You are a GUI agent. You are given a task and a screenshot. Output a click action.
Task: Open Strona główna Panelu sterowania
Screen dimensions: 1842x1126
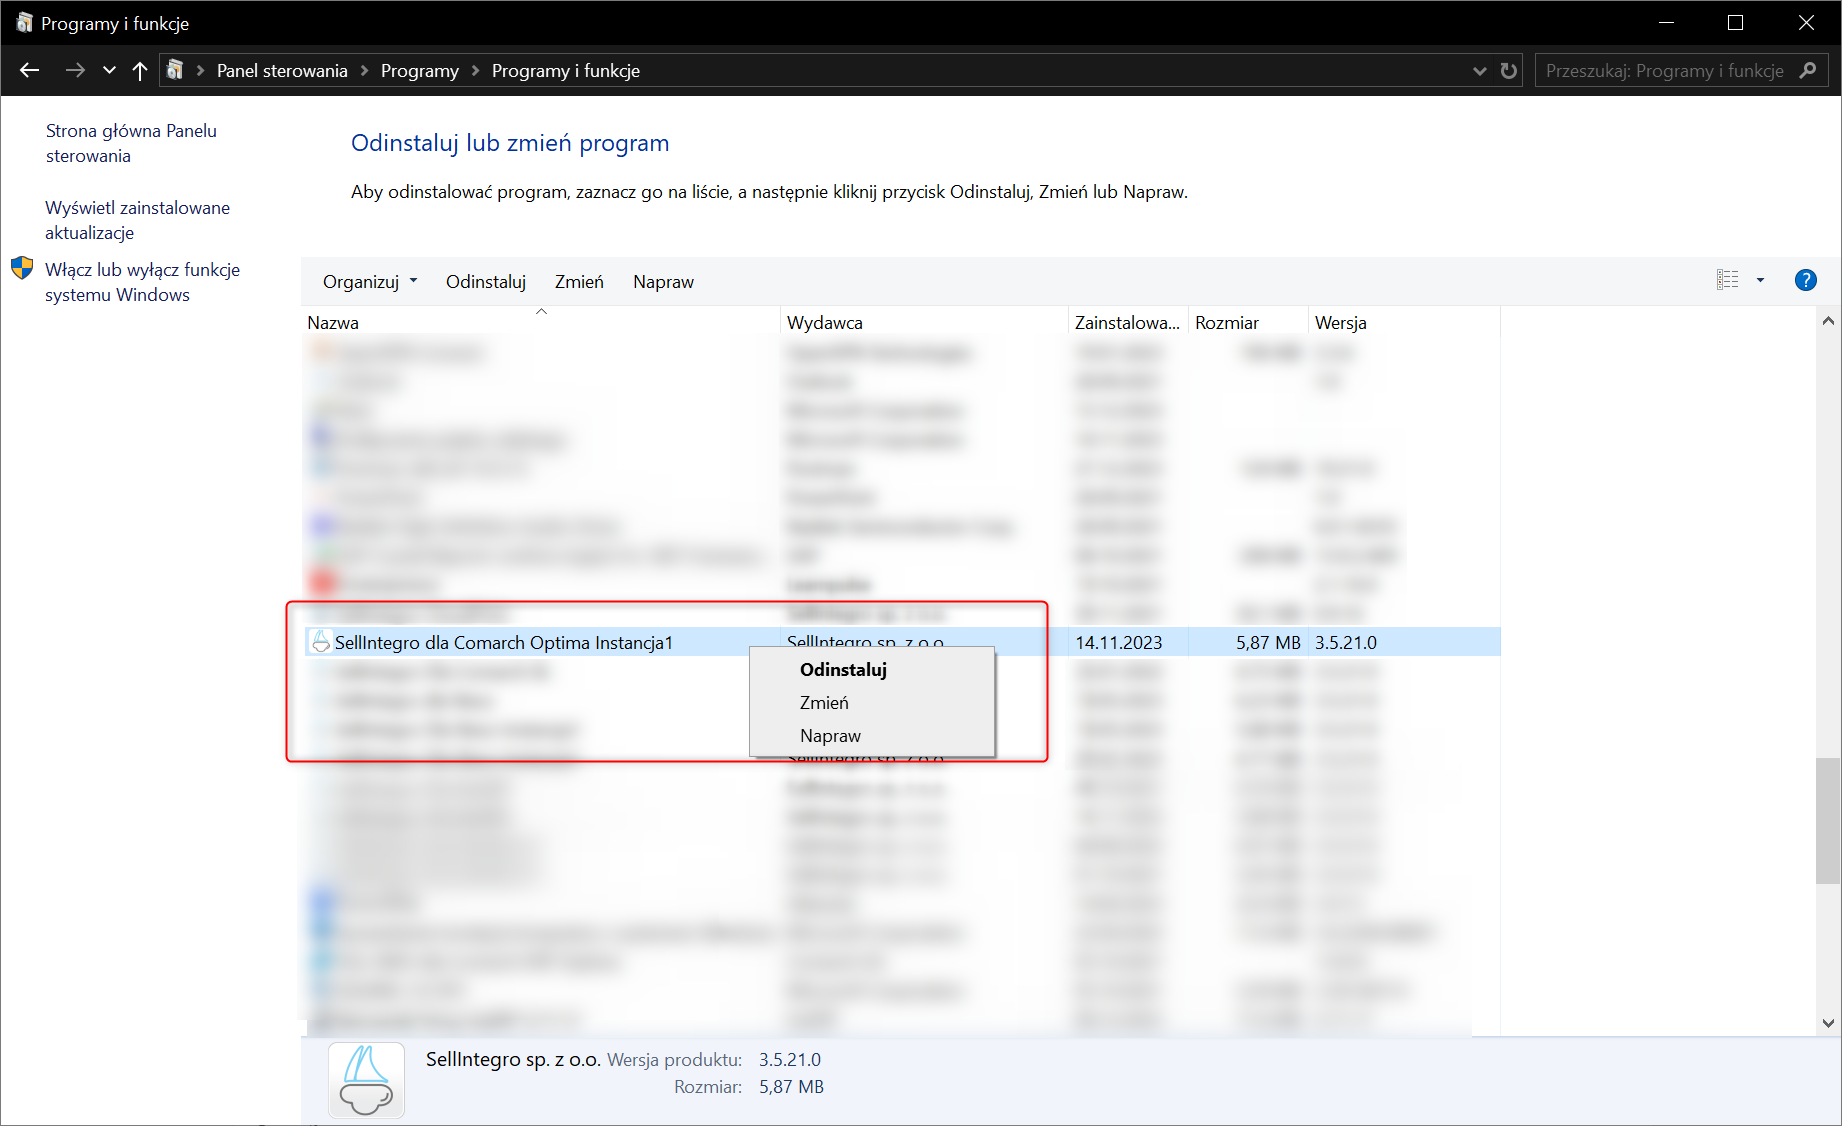(131, 143)
